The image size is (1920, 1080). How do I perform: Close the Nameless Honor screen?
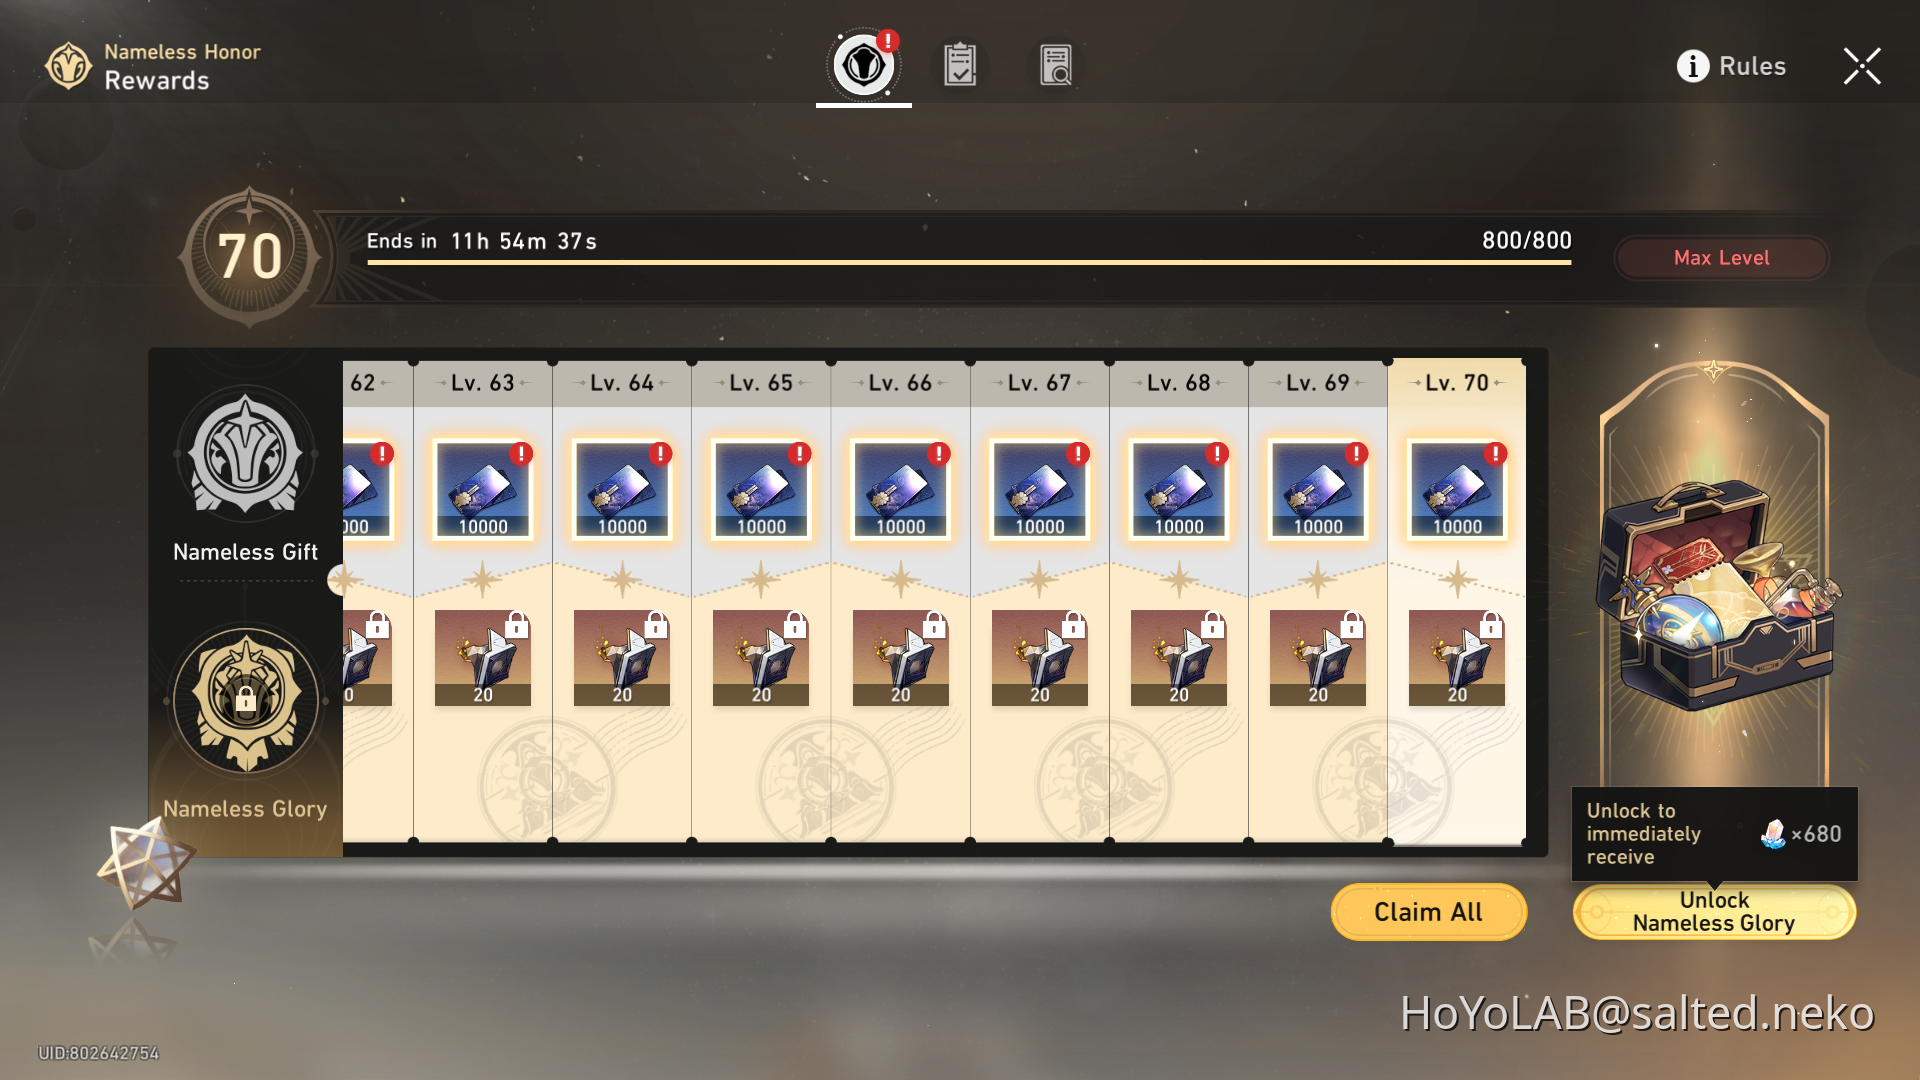click(1862, 66)
